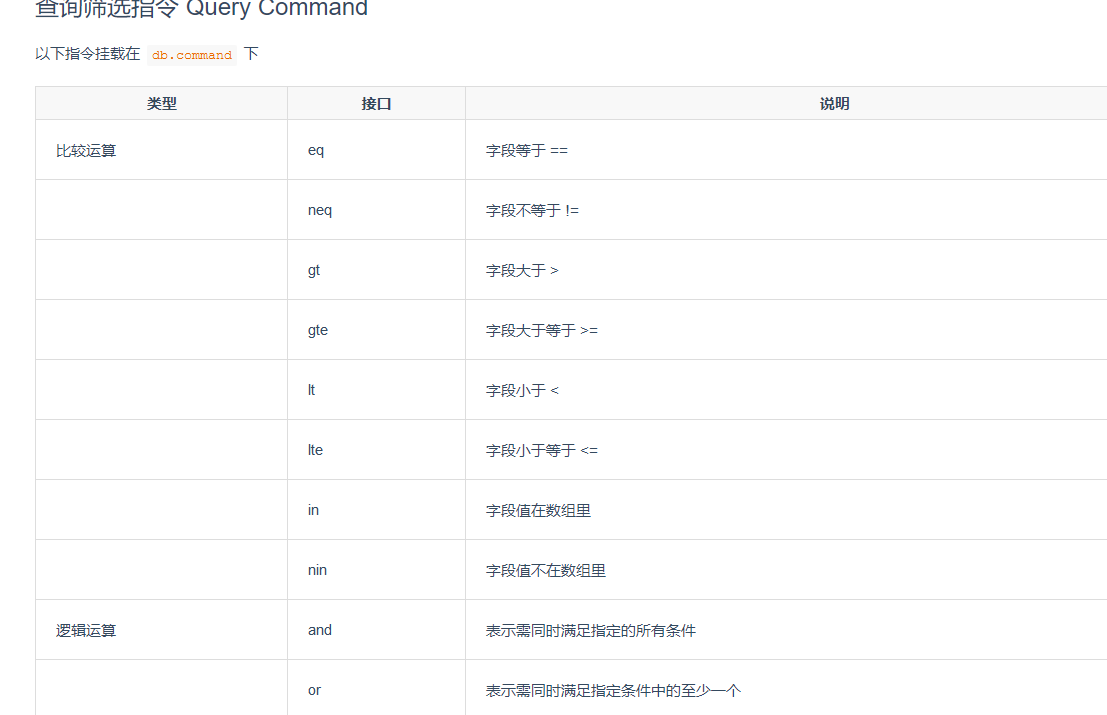The height and width of the screenshot is (715, 1107).
Task: Click the description '字段大于 >'
Action: (522, 270)
